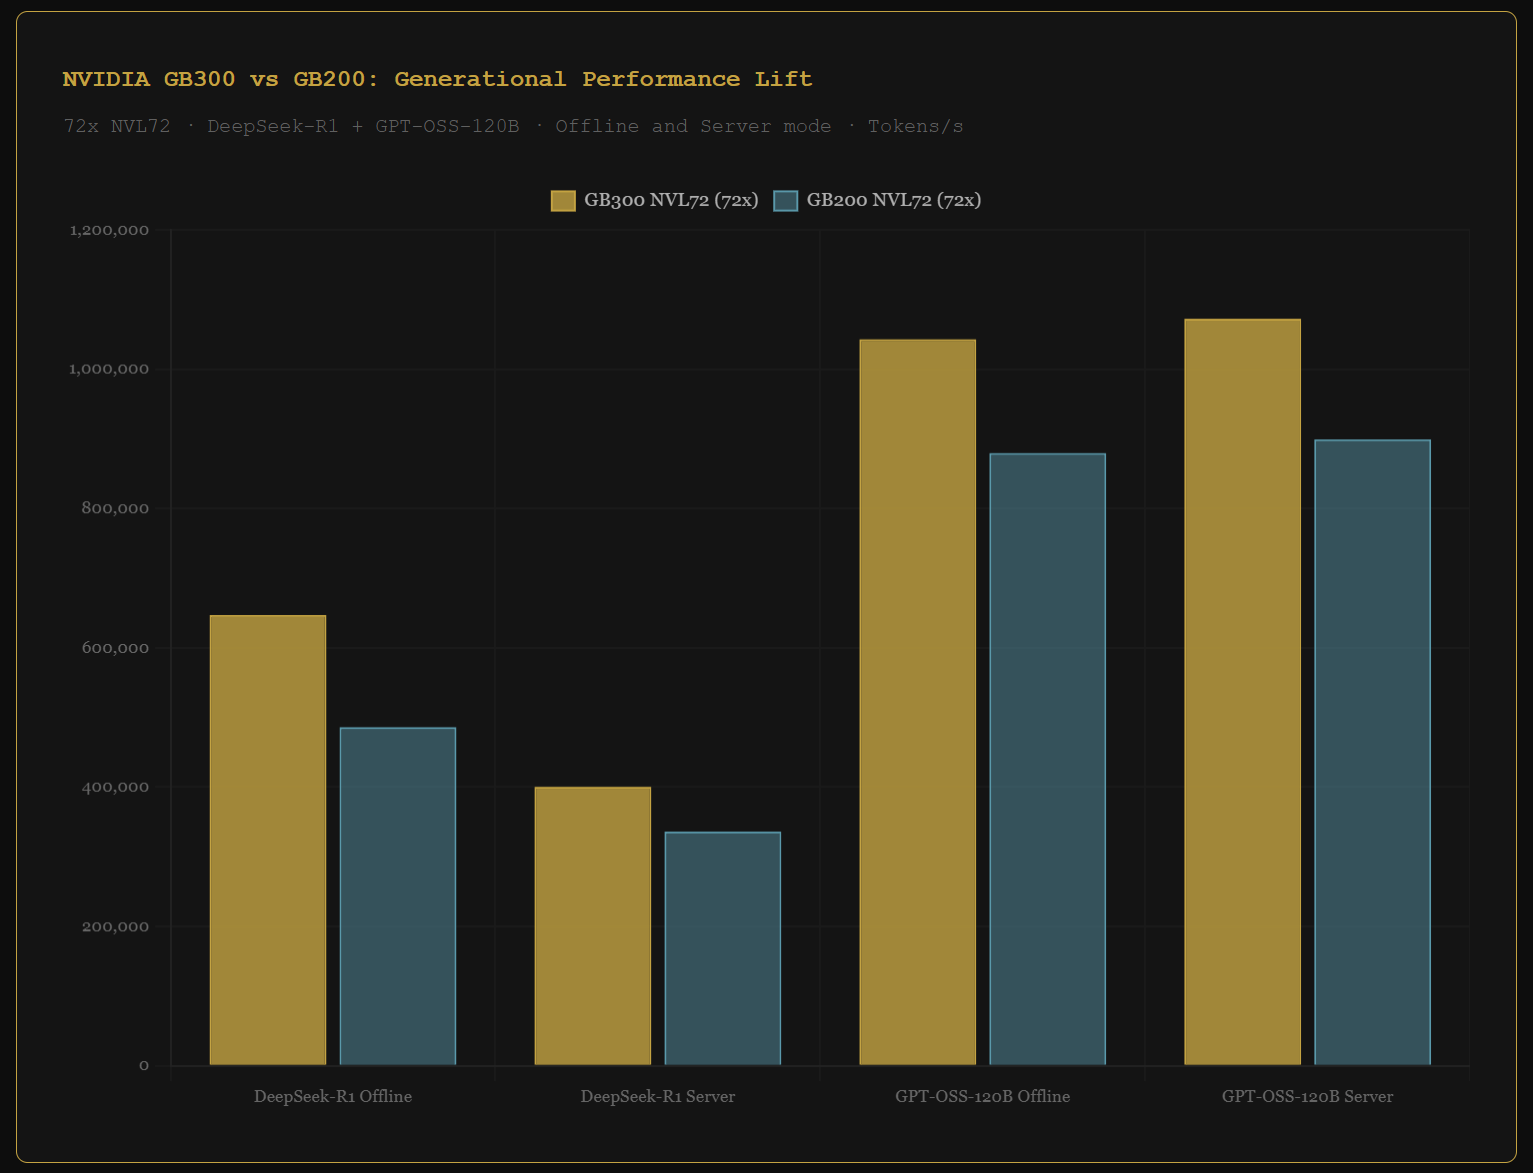This screenshot has height=1173, width=1533.
Task: Click the 'GPT-OSS-120B Offline' axis label
Action: 983,1097
